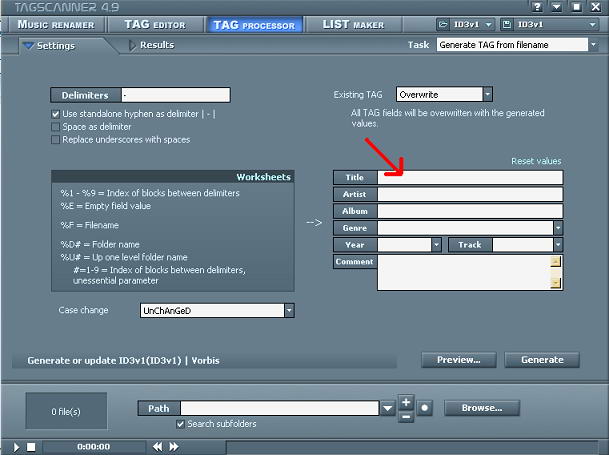Click the fast-forward button
Viewport: 609px width, 455px height.
tap(174, 447)
